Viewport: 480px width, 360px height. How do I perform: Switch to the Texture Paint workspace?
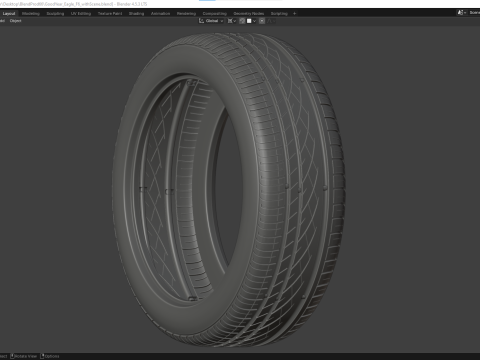click(110, 14)
